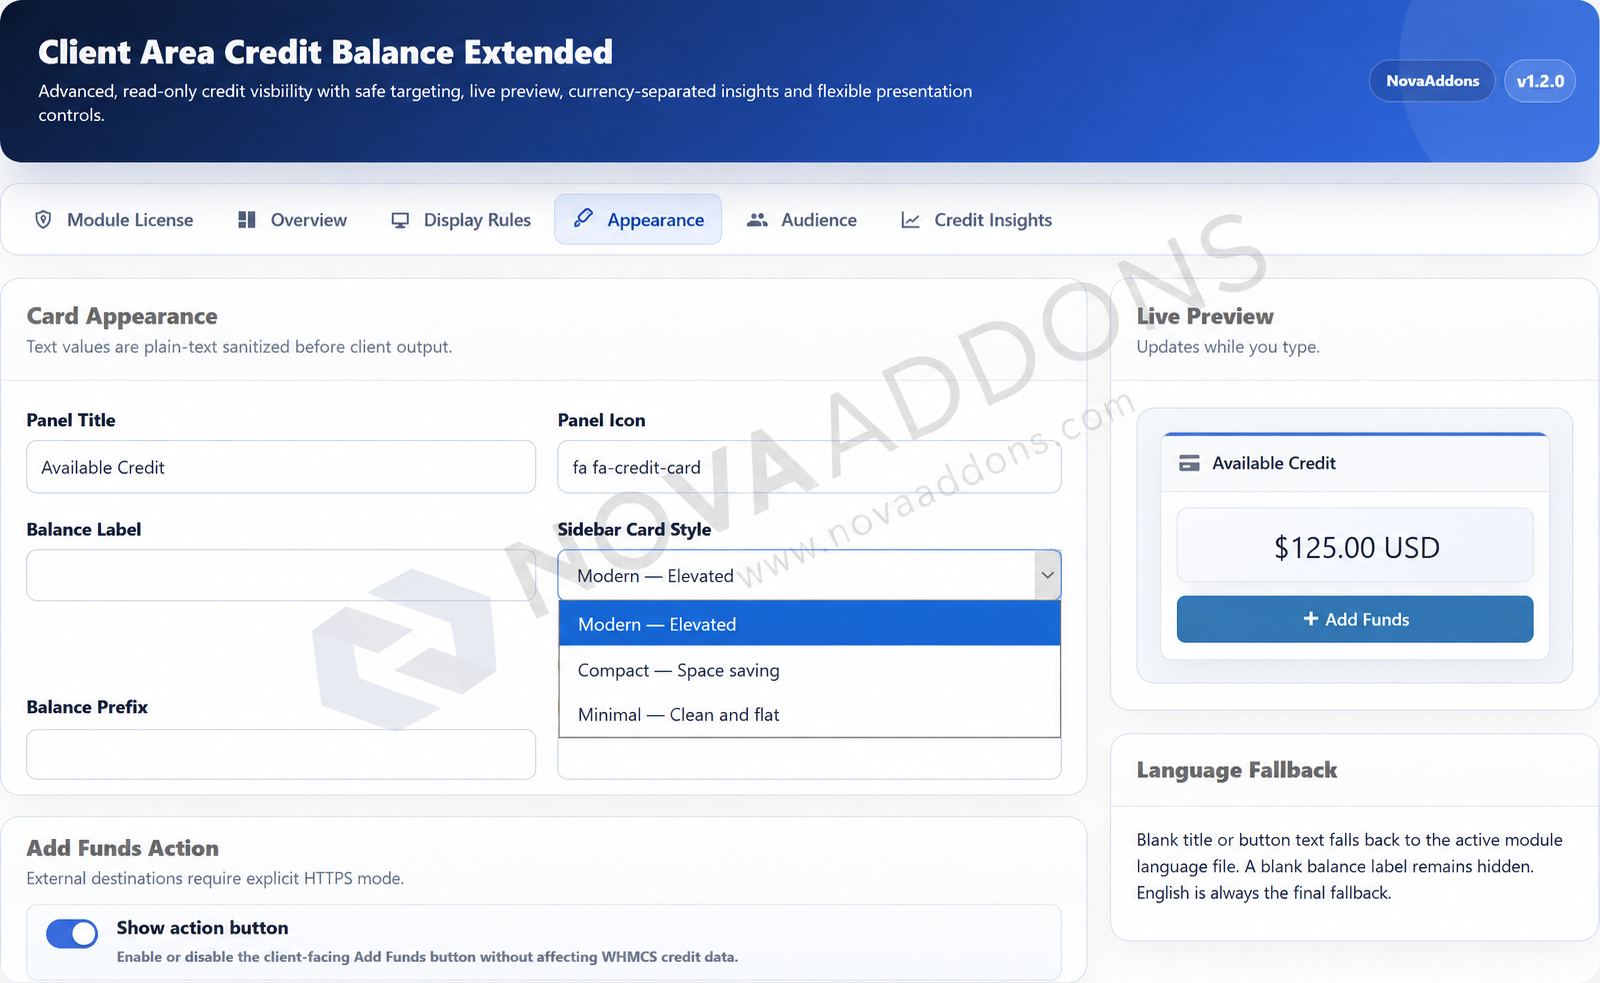
Task: Click the Overview grid icon
Action: pos(247,220)
